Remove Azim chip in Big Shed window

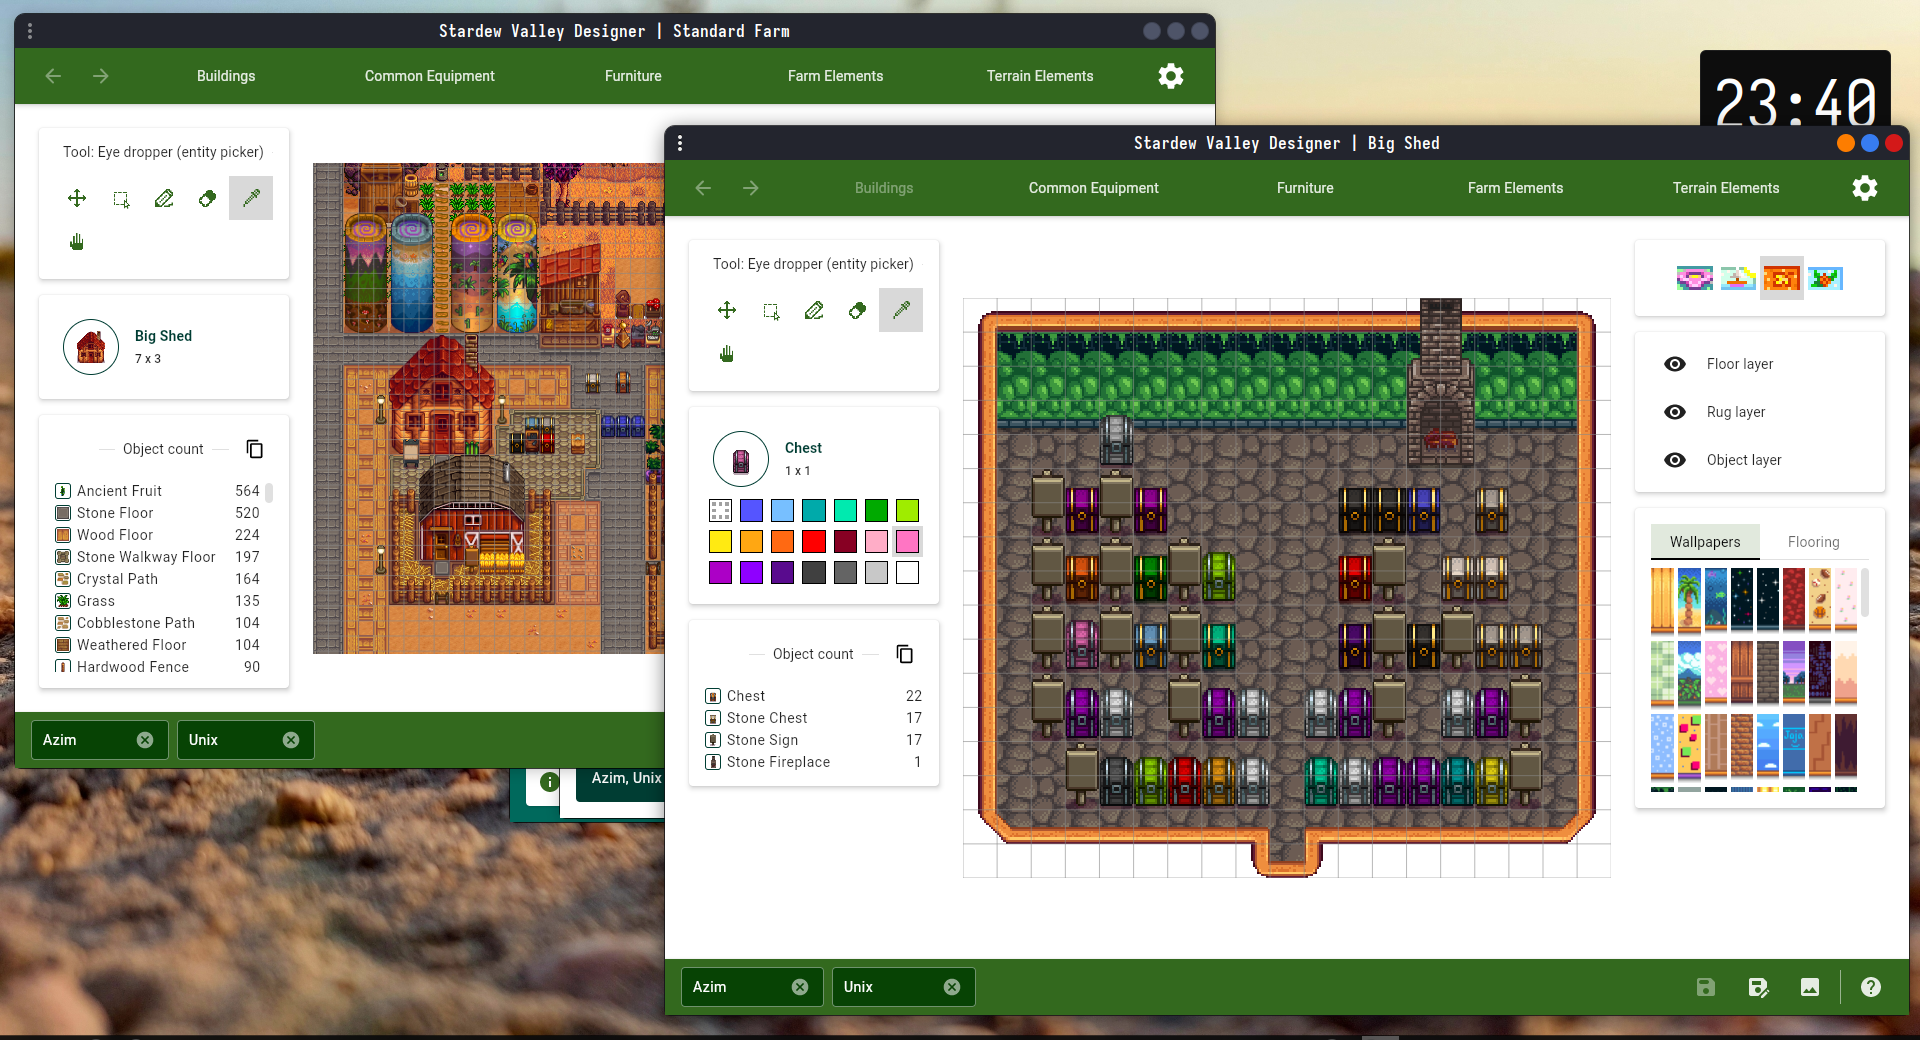point(800,987)
